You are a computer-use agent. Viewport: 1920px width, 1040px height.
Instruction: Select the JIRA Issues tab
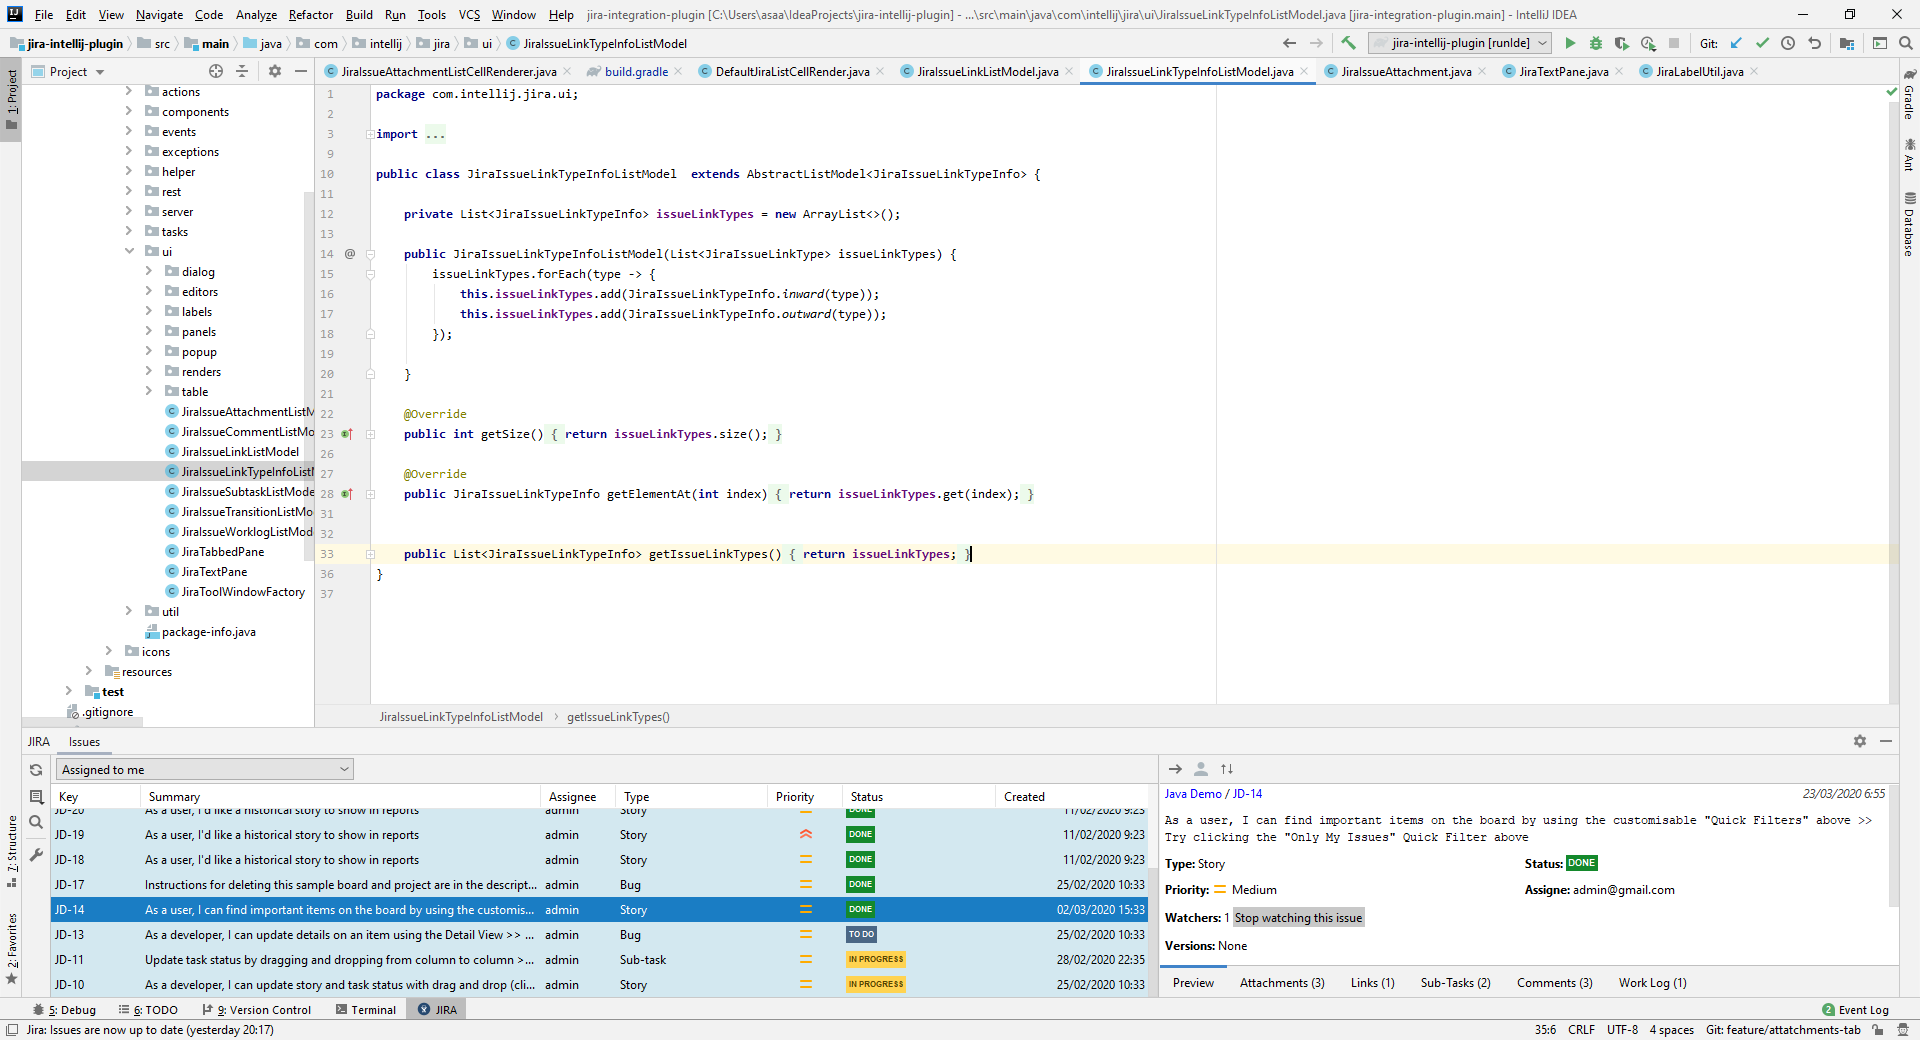(x=84, y=742)
